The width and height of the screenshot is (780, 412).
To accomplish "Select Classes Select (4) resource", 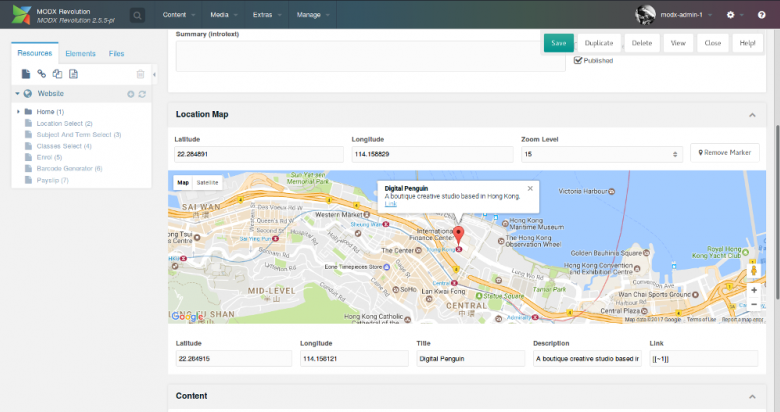I will 64,146.
